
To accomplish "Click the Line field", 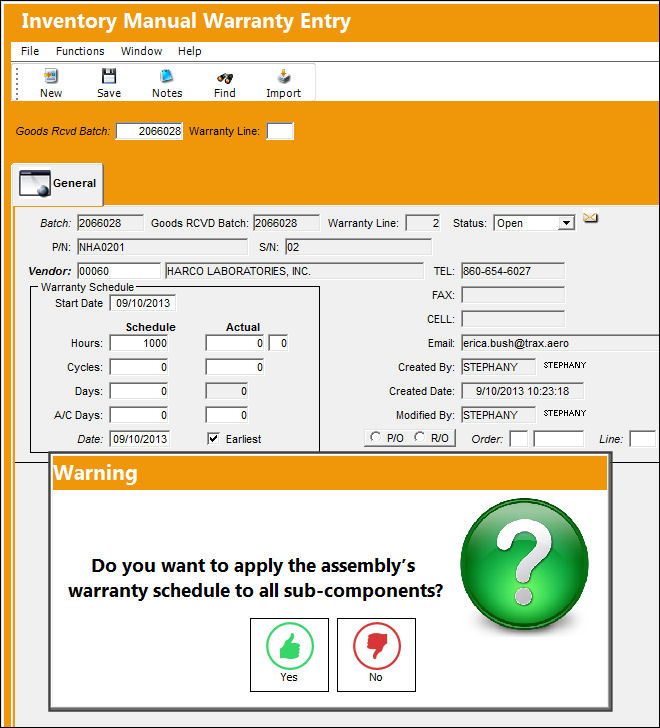I will [642, 439].
